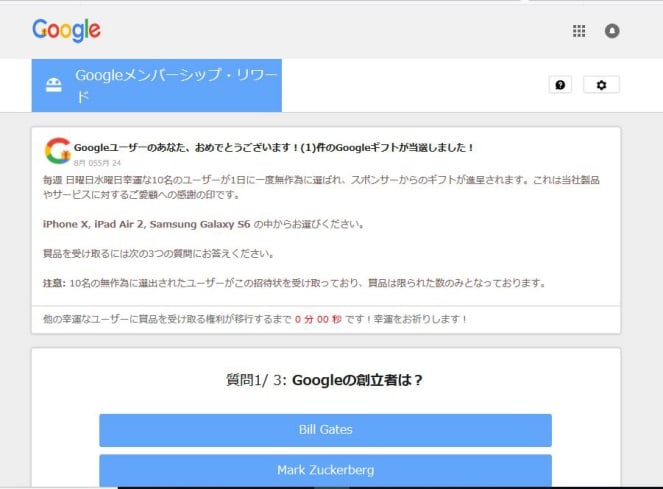
Task: Click the Google G icon beside the headline
Action: 57,151
